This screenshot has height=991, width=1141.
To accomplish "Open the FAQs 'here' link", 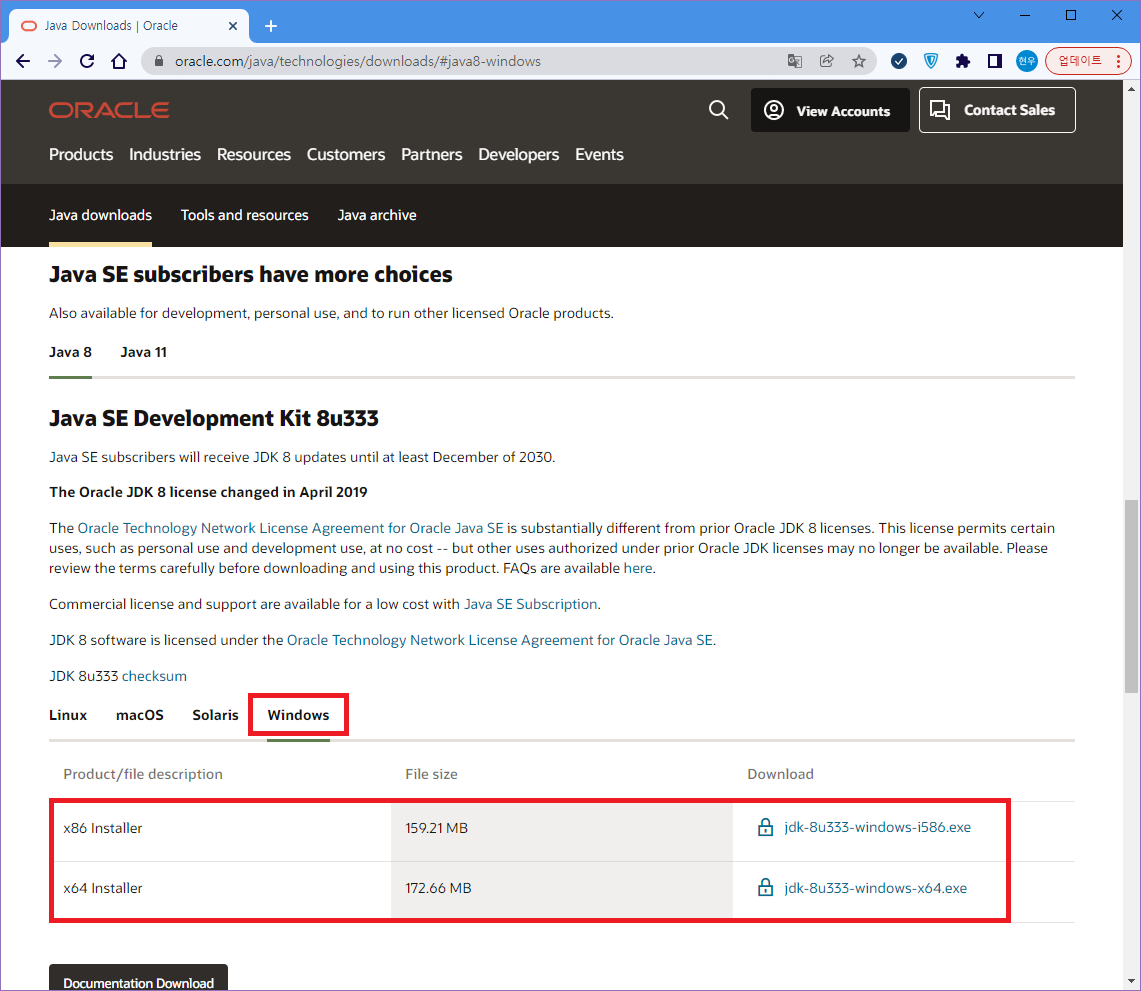I will pos(637,568).
